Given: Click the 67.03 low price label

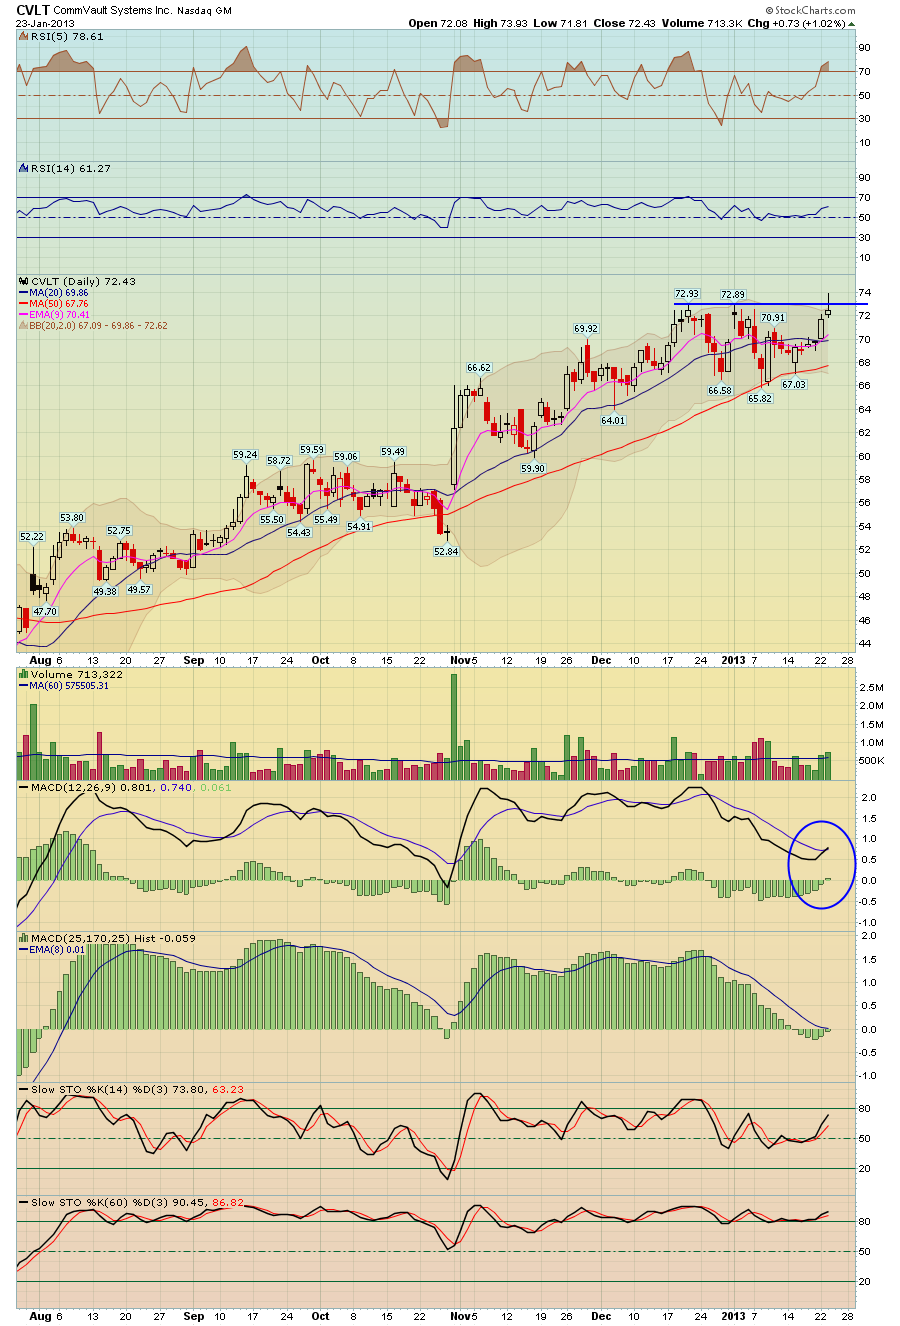Looking at the screenshot, I should [794, 384].
